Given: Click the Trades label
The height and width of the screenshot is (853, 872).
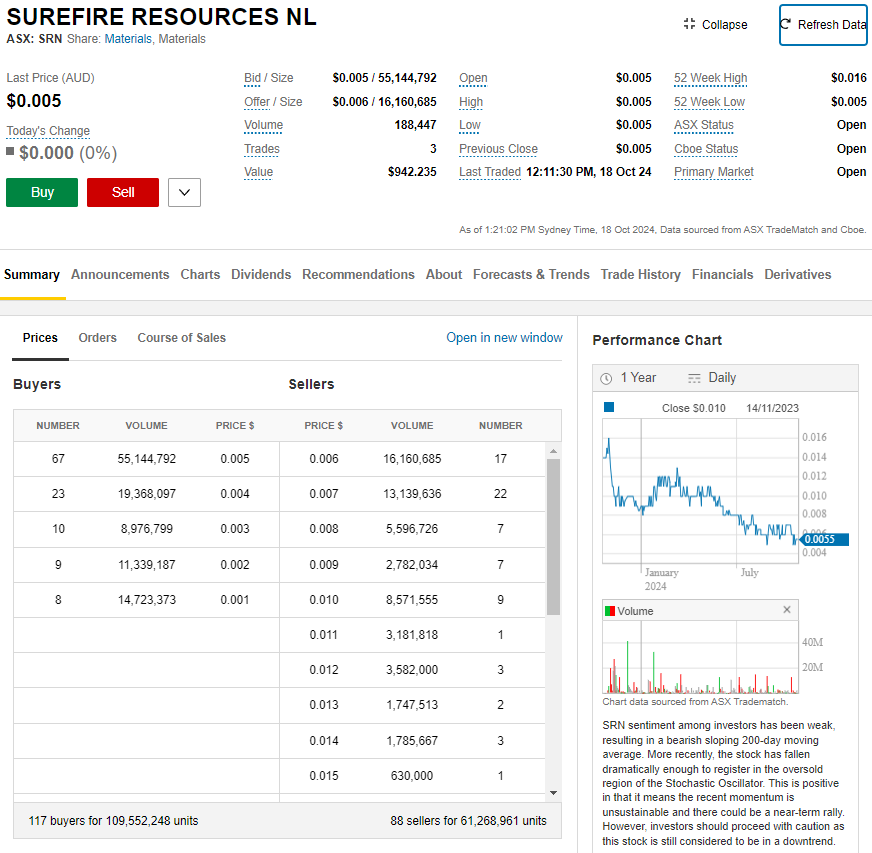Looking at the screenshot, I should click(262, 150).
